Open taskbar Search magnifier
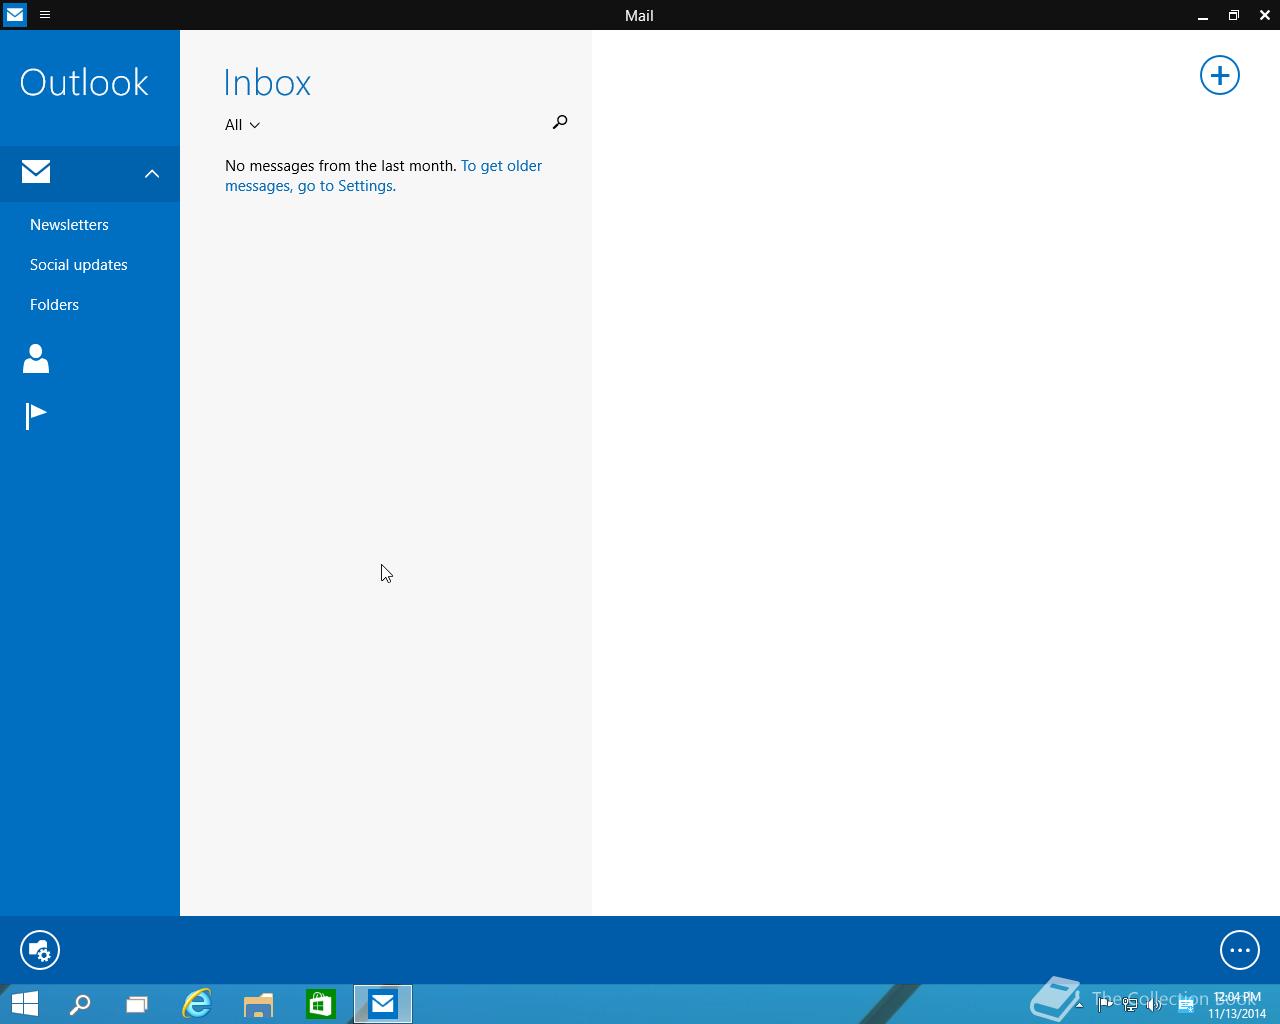The image size is (1280, 1024). tap(80, 1004)
